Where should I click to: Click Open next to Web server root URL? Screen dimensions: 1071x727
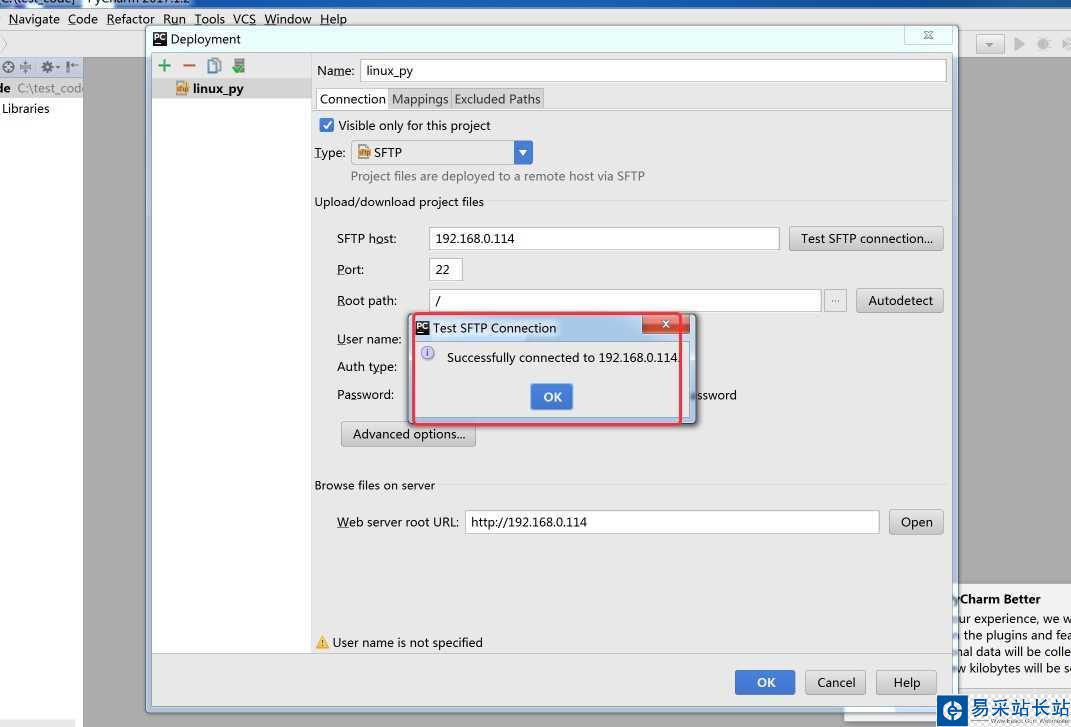916,522
